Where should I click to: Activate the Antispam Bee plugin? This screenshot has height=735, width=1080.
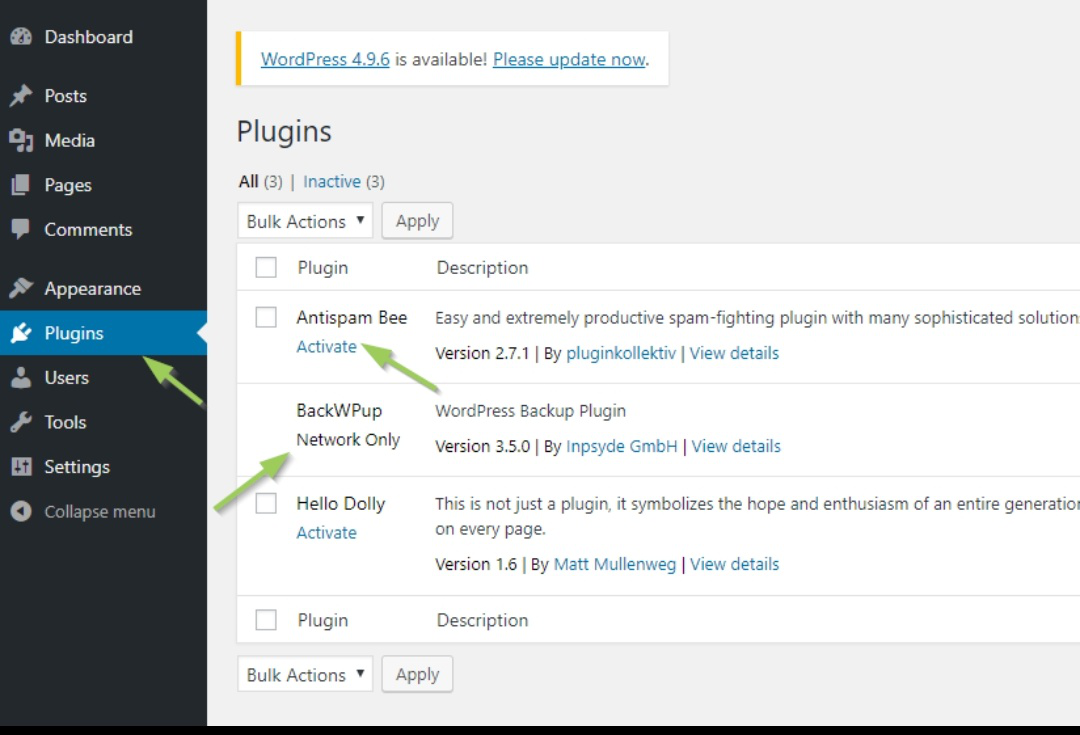coord(326,347)
